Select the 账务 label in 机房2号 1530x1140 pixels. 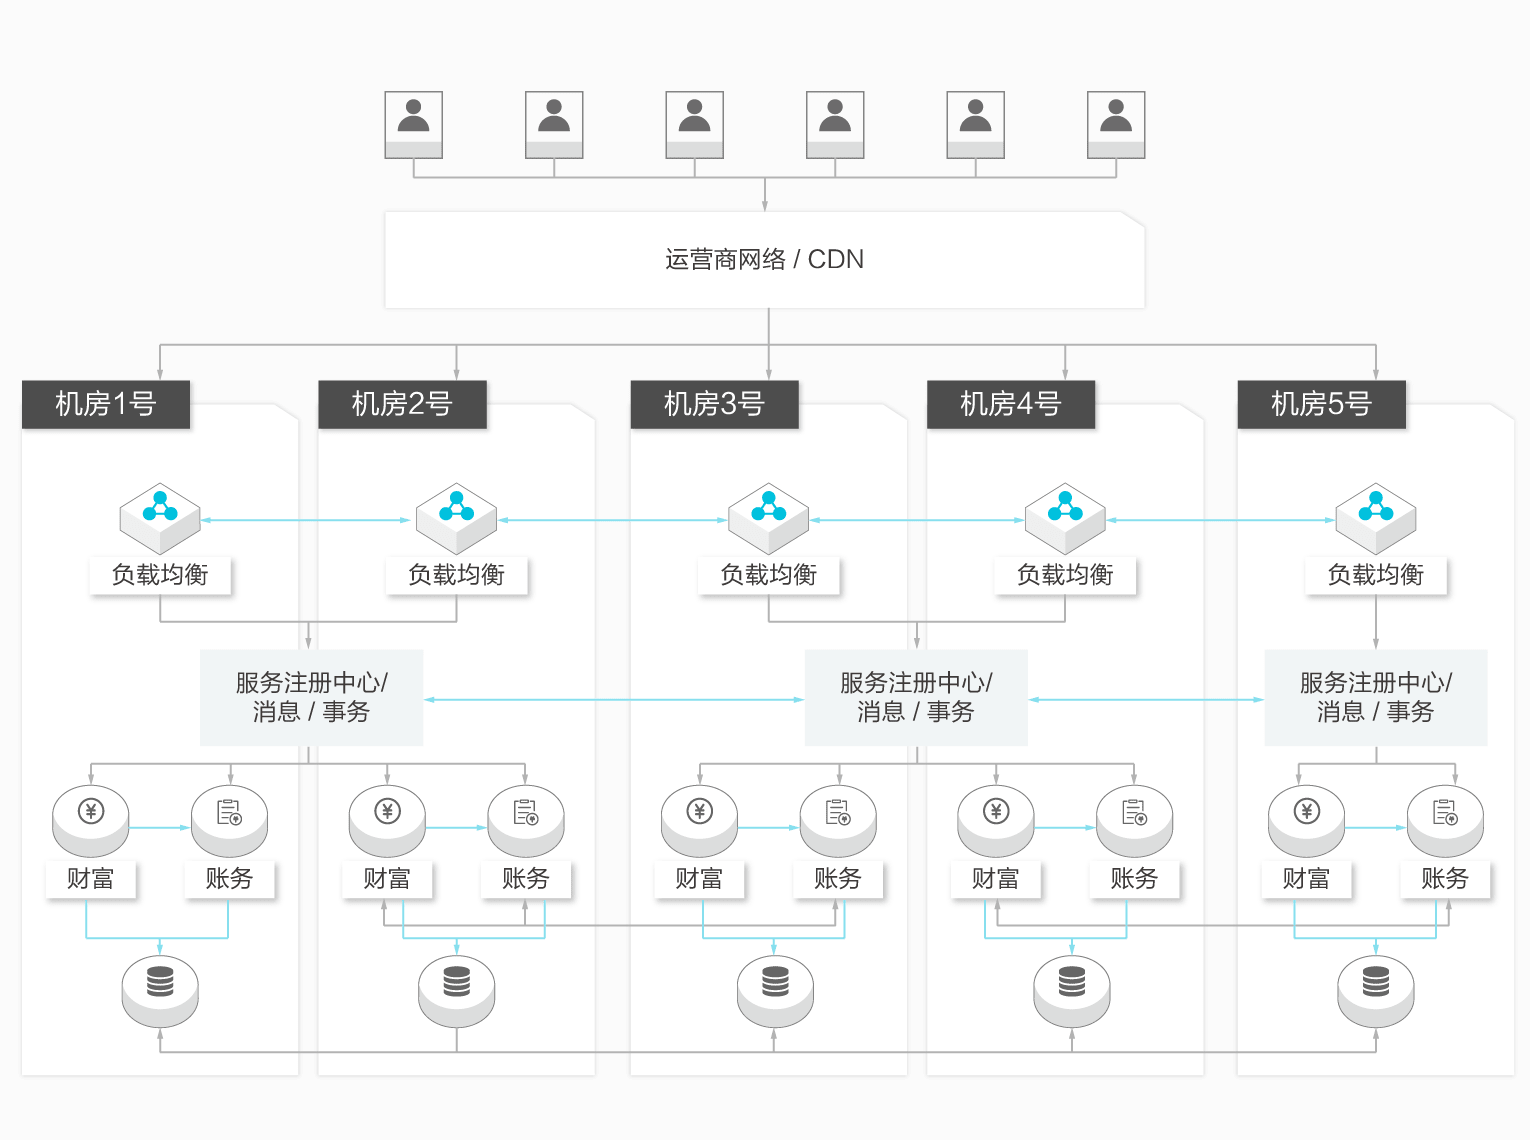click(x=526, y=879)
